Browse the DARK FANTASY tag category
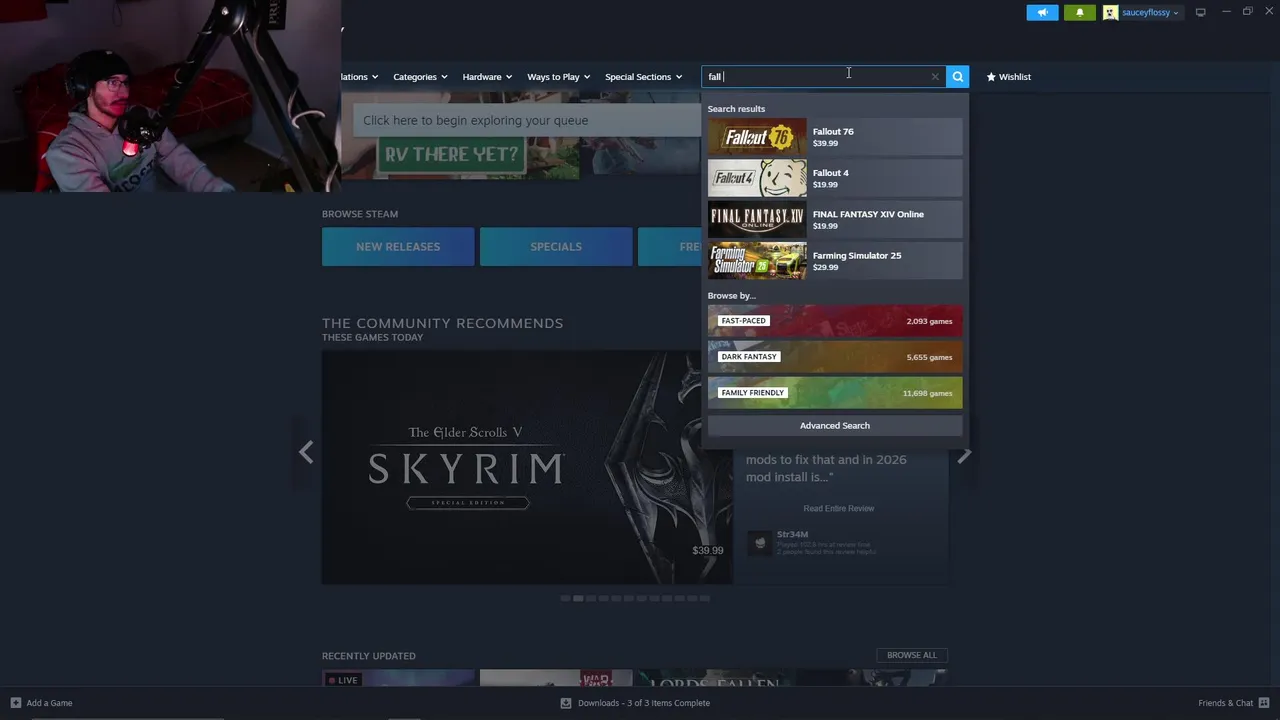This screenshot has height=720, width=1280. click(835, 357)
